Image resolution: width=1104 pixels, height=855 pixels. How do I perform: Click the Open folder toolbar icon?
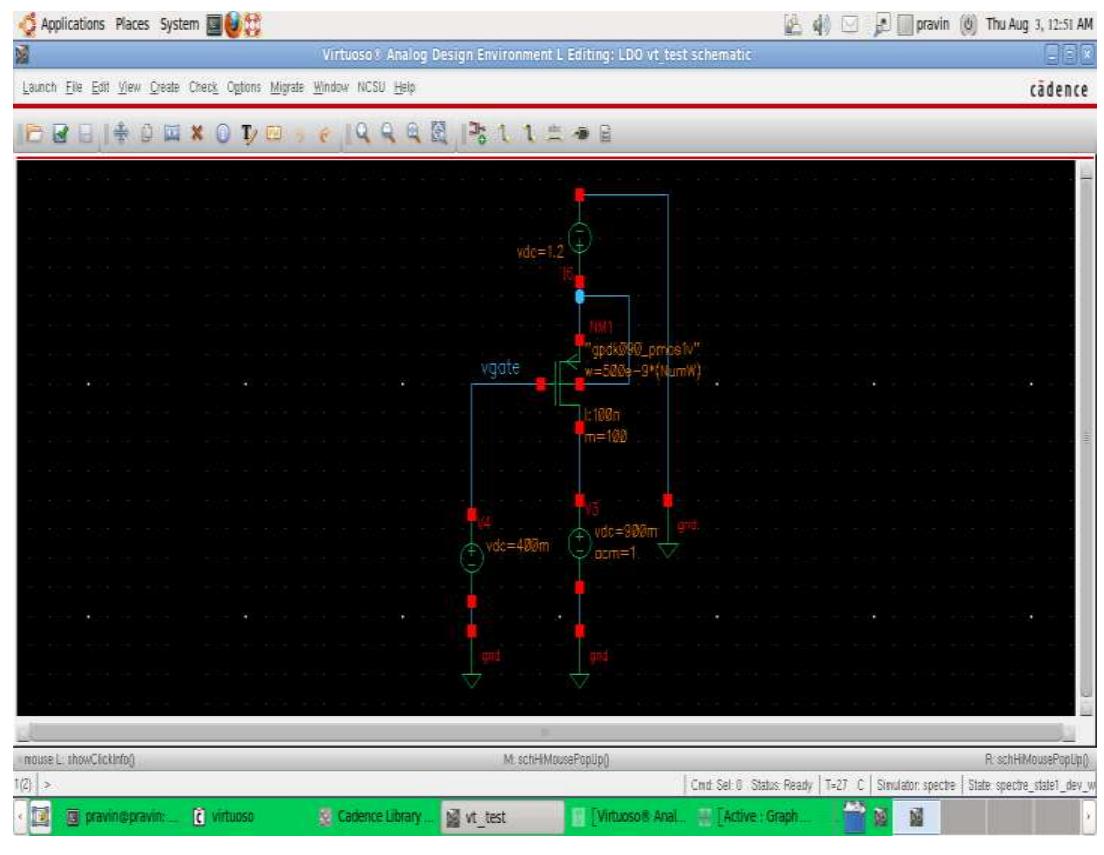[x=34, y=133]
